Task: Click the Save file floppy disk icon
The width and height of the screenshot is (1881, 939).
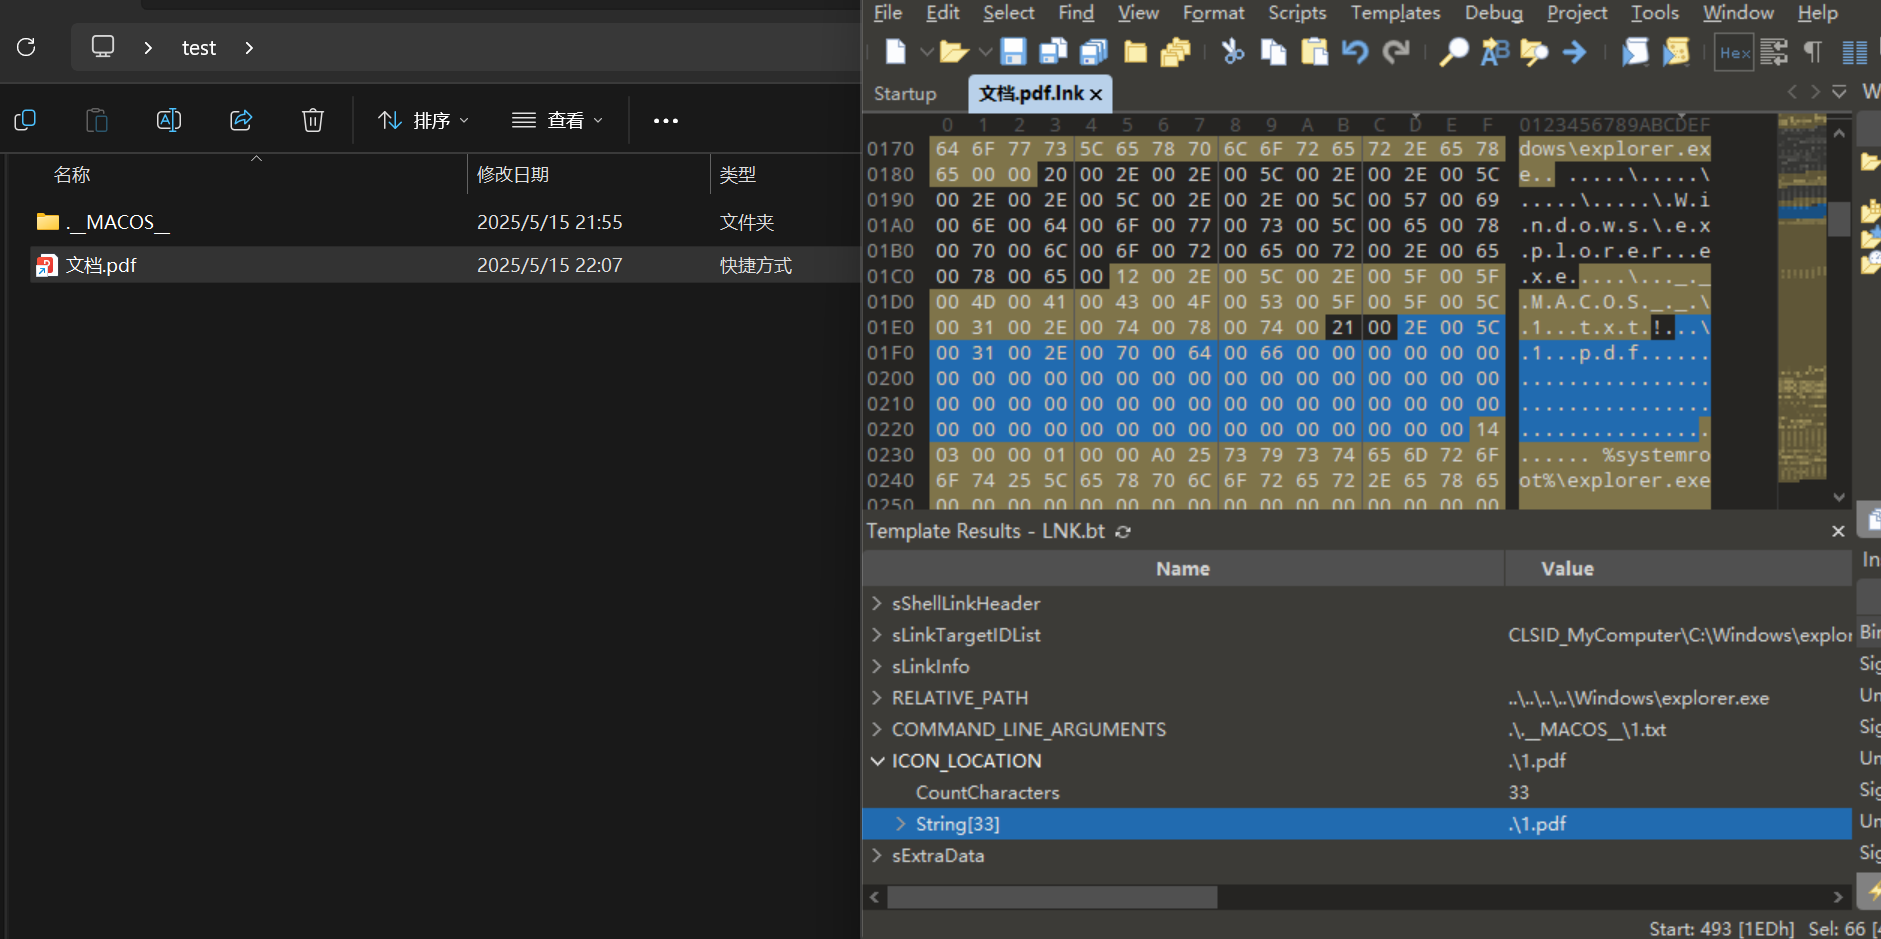Action: [x=1013, y=51]
